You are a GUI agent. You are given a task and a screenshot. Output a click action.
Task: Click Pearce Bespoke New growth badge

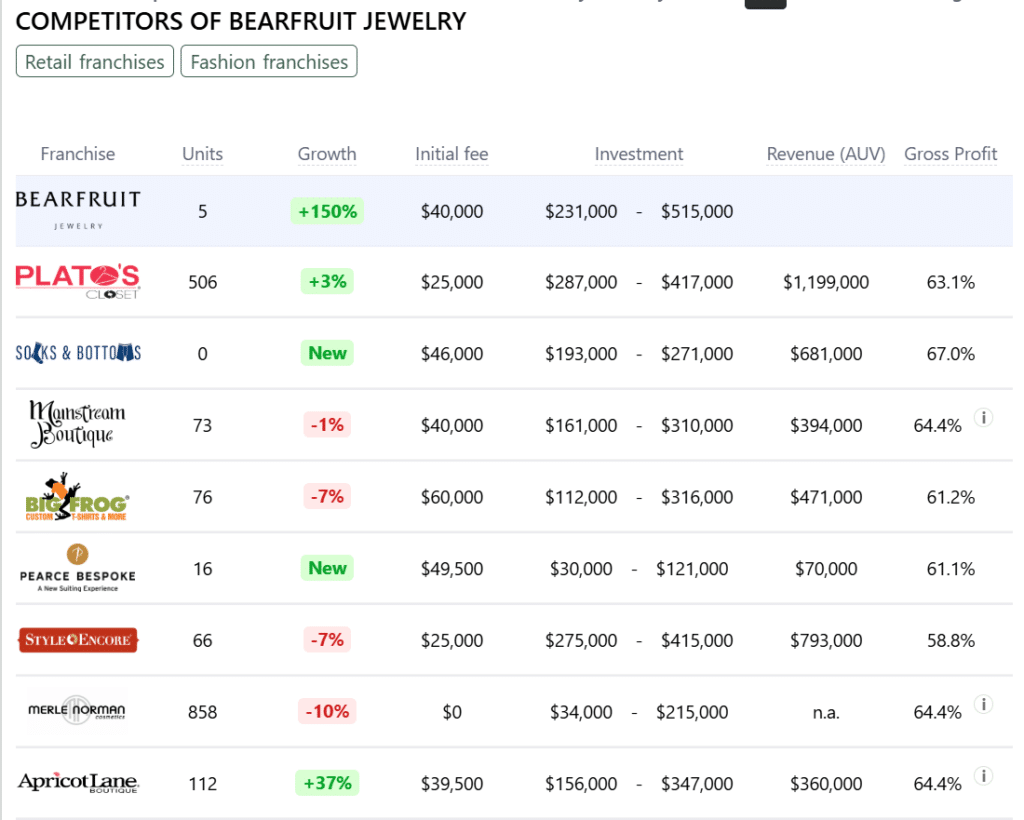click(x=327, y=568)
